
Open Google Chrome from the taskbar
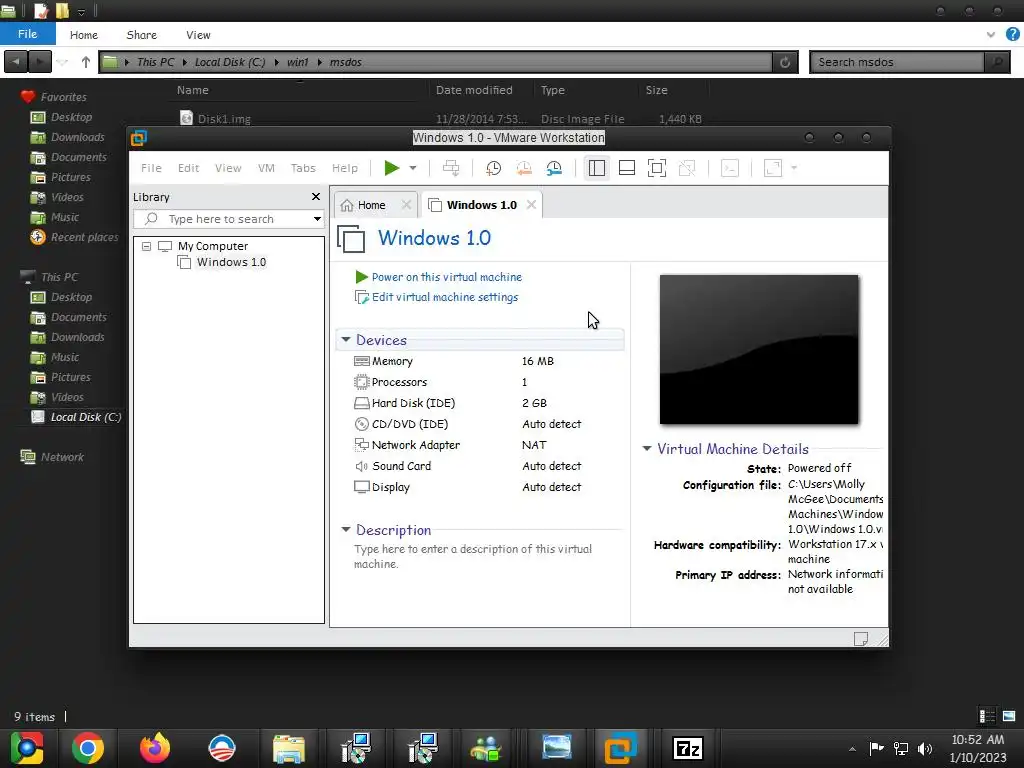88,748
